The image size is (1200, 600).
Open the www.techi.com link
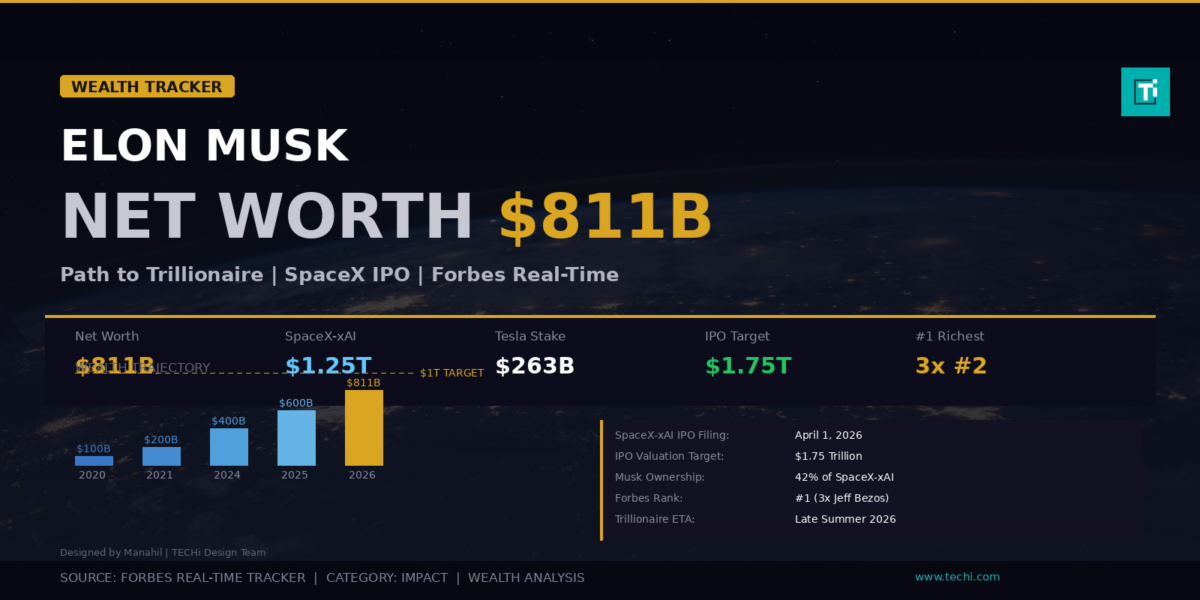click(957, 576)
